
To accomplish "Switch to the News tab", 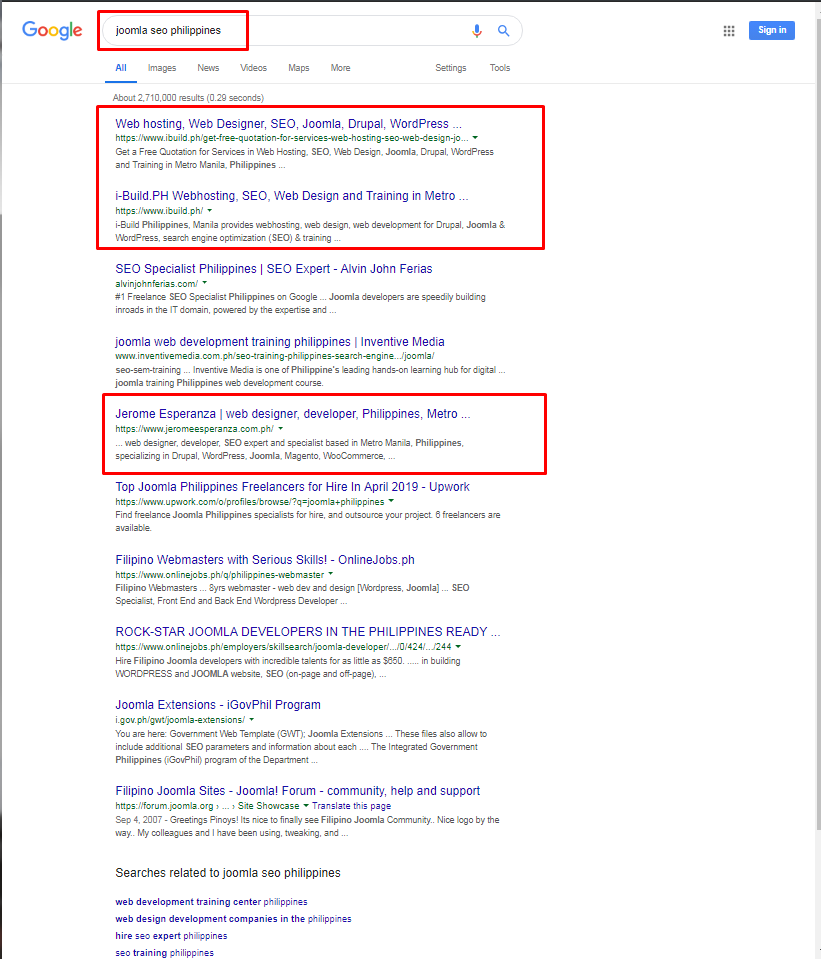I will tap(208, 68).
